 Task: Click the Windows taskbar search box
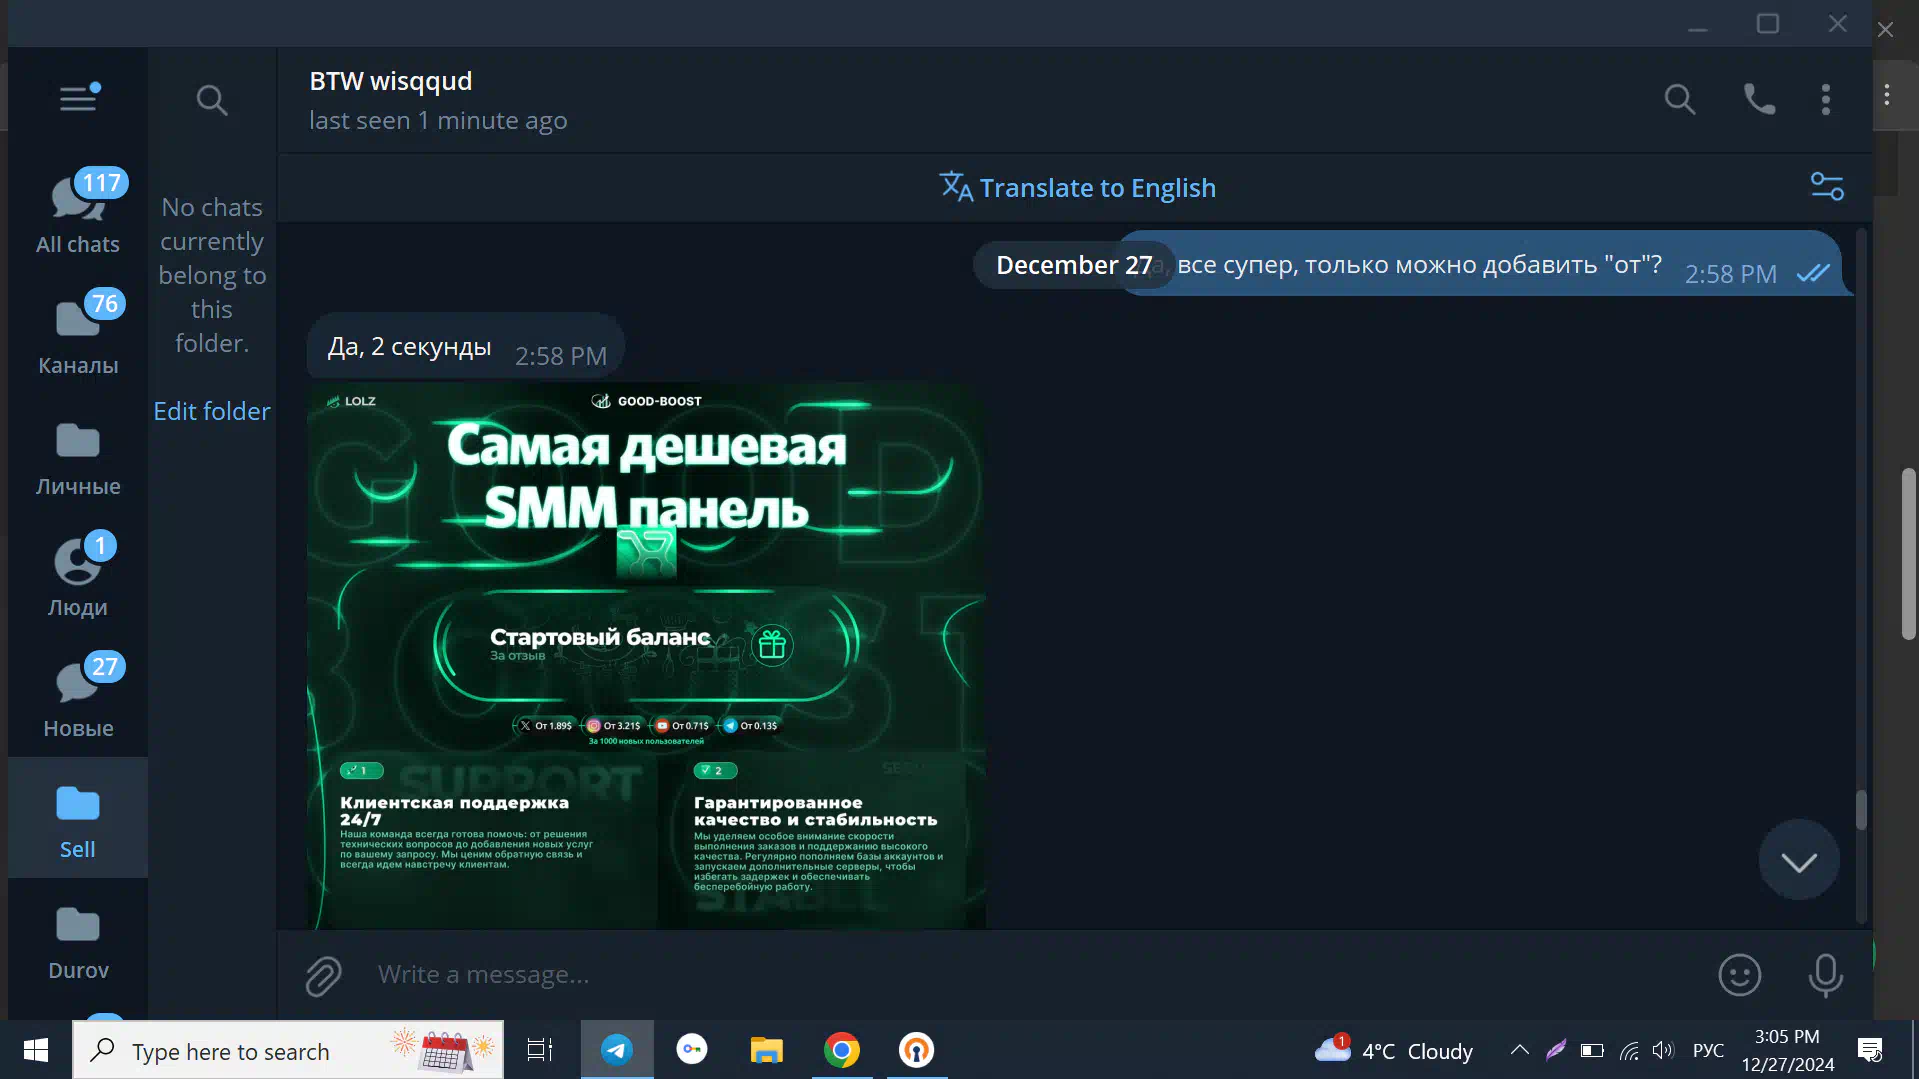click(288, 1050)
